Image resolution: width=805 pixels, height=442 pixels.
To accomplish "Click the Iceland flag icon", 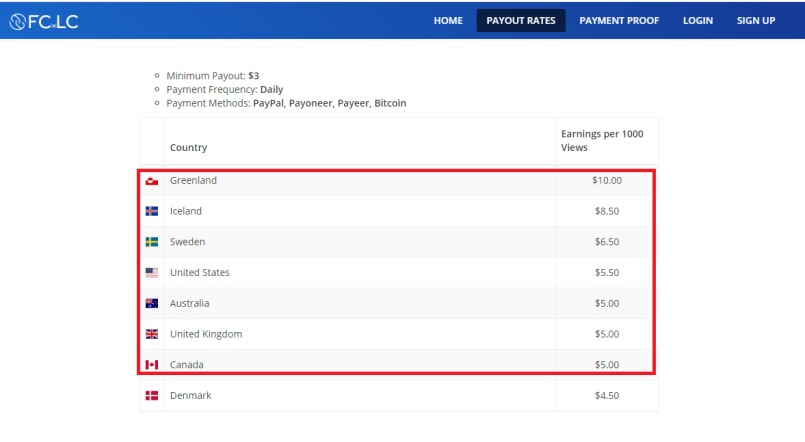I will 151,211.
